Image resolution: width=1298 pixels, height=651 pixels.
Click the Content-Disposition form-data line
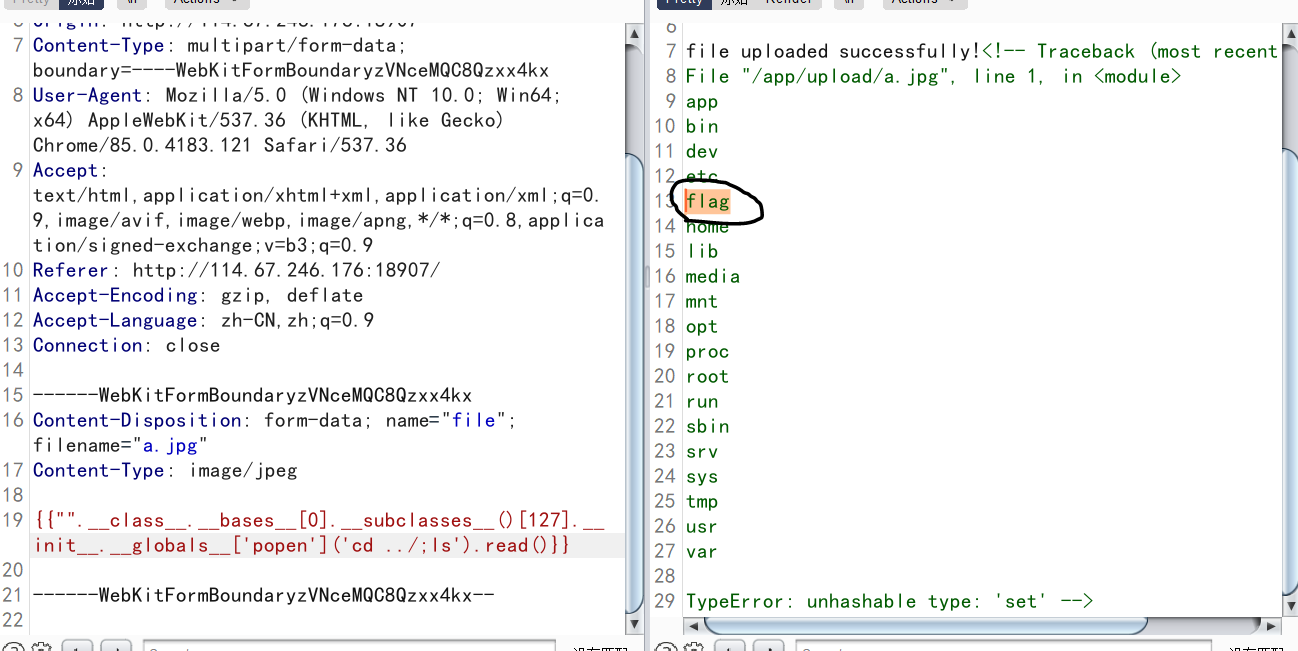pos(275,420)
